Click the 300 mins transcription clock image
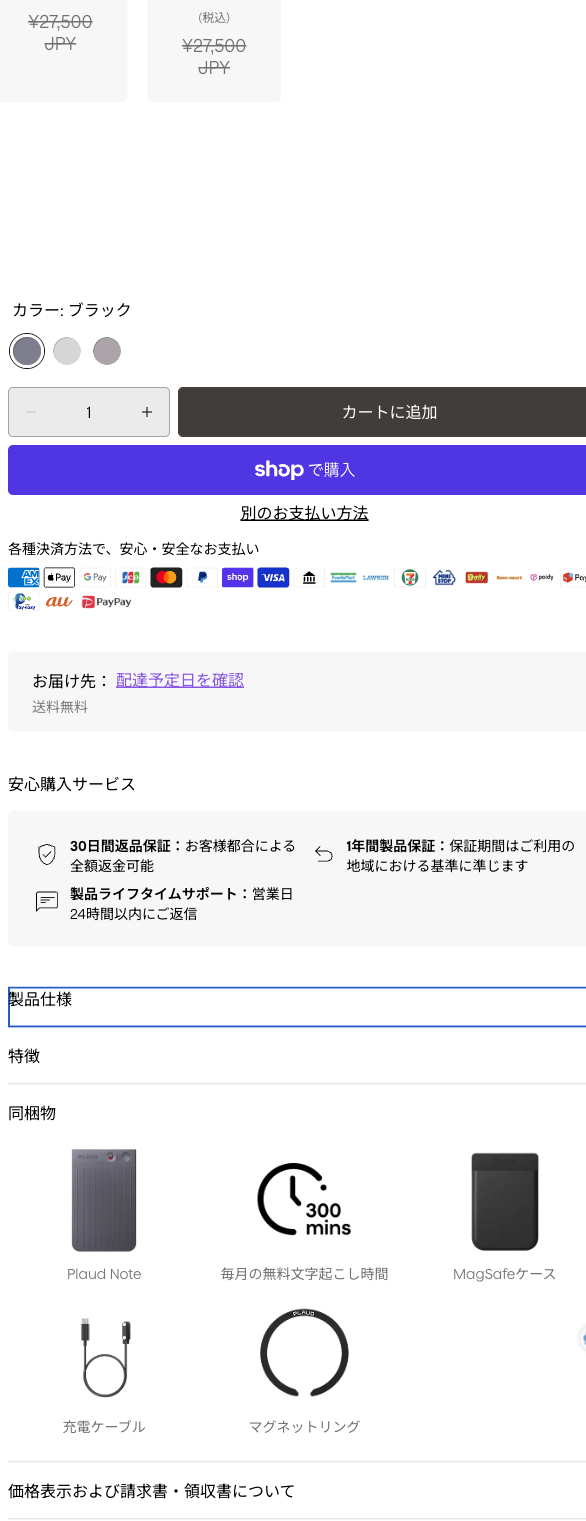586x1521 pixels. tap(304, 1199)
